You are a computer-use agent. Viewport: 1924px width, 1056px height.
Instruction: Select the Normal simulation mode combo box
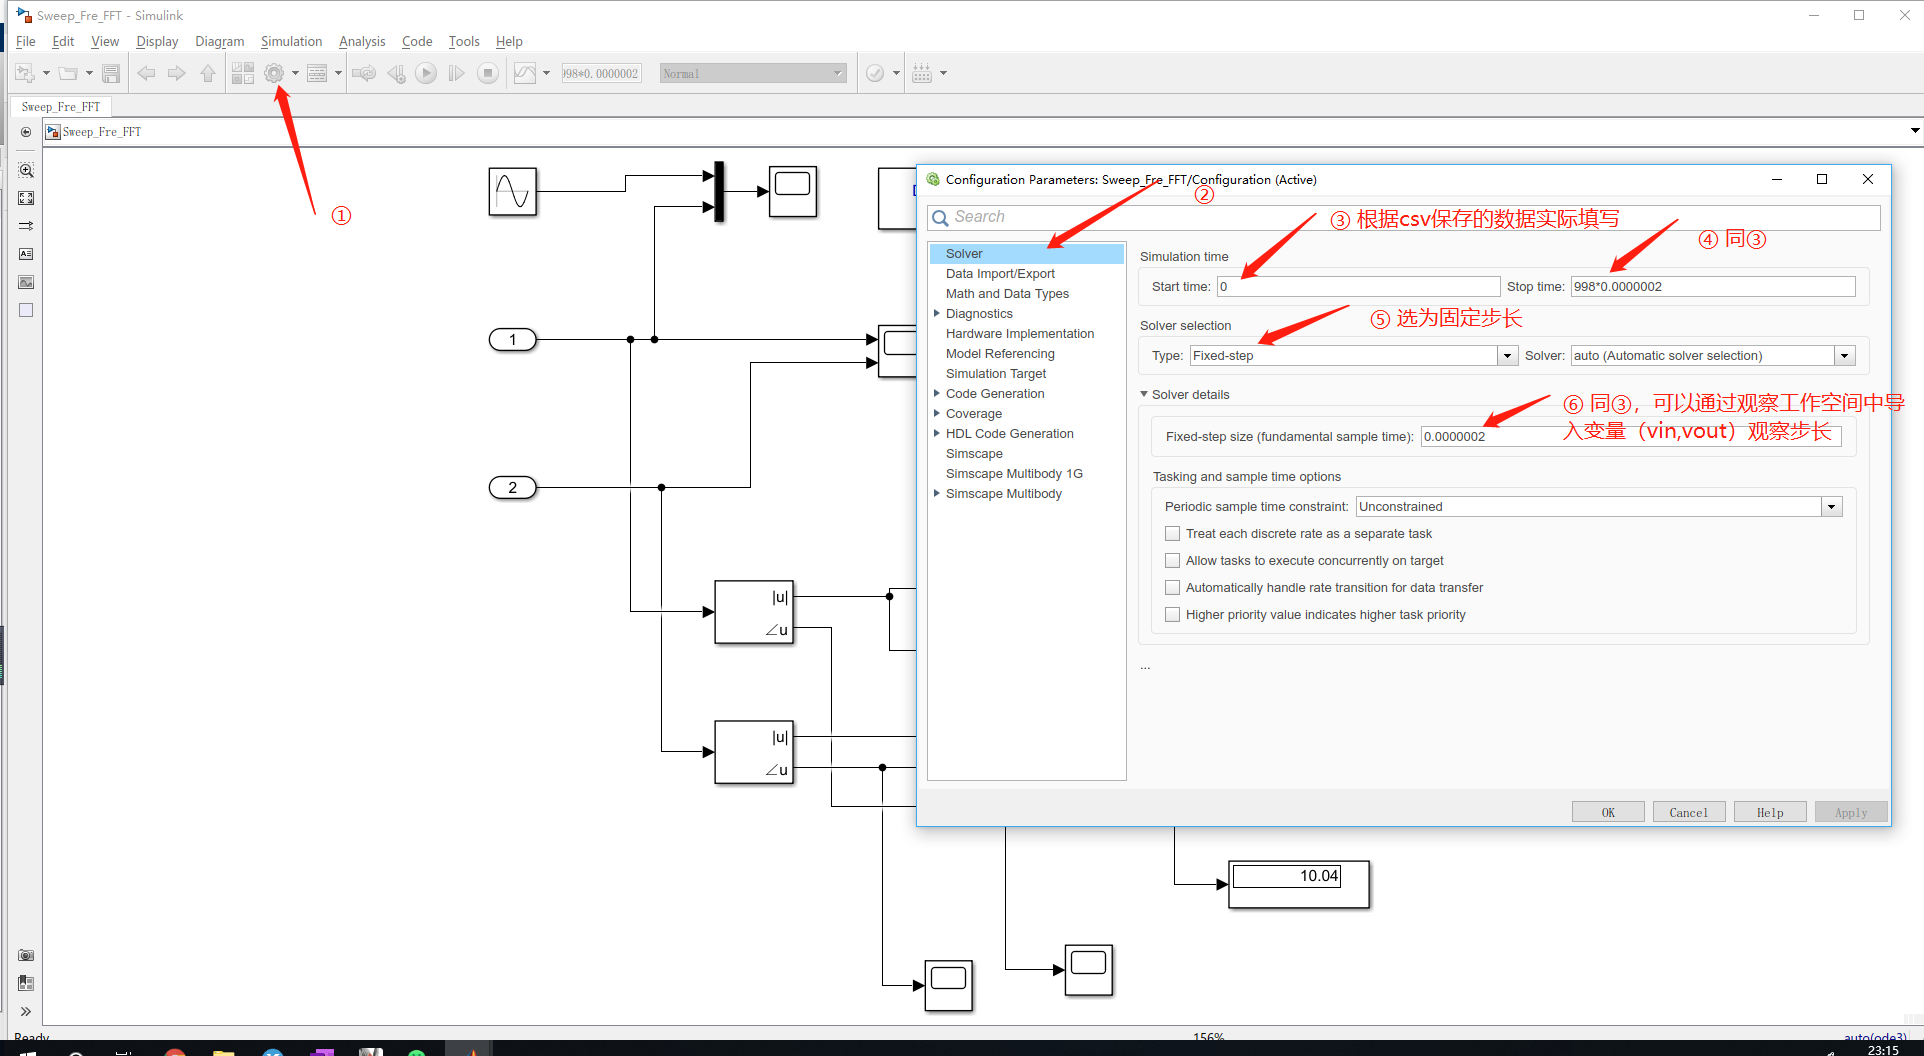coord(752,72)
